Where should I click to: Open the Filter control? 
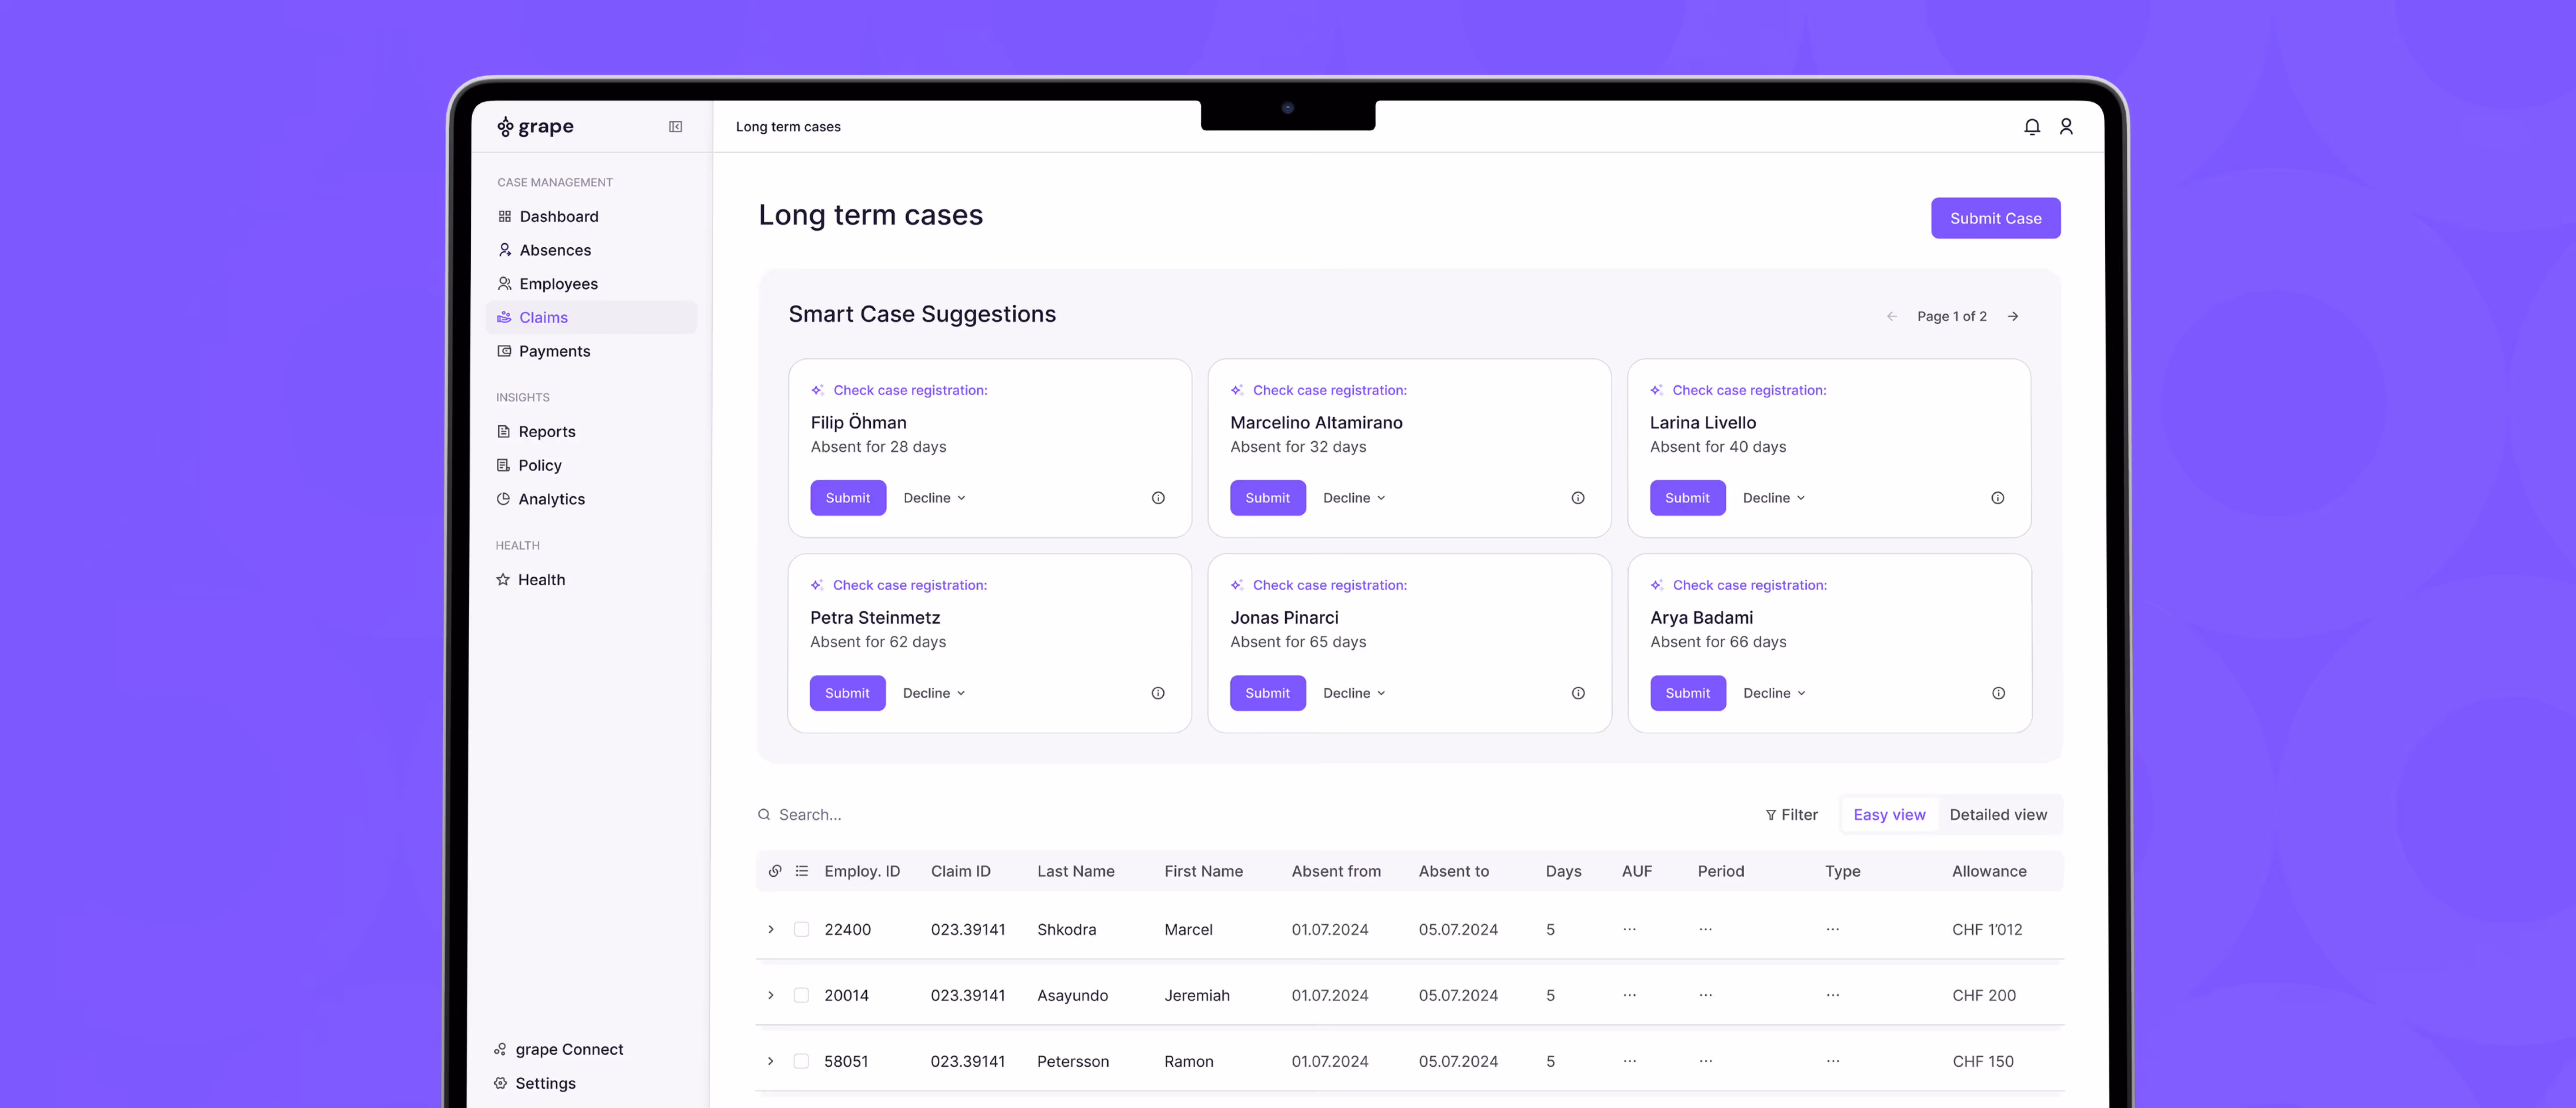(1791, 815)
